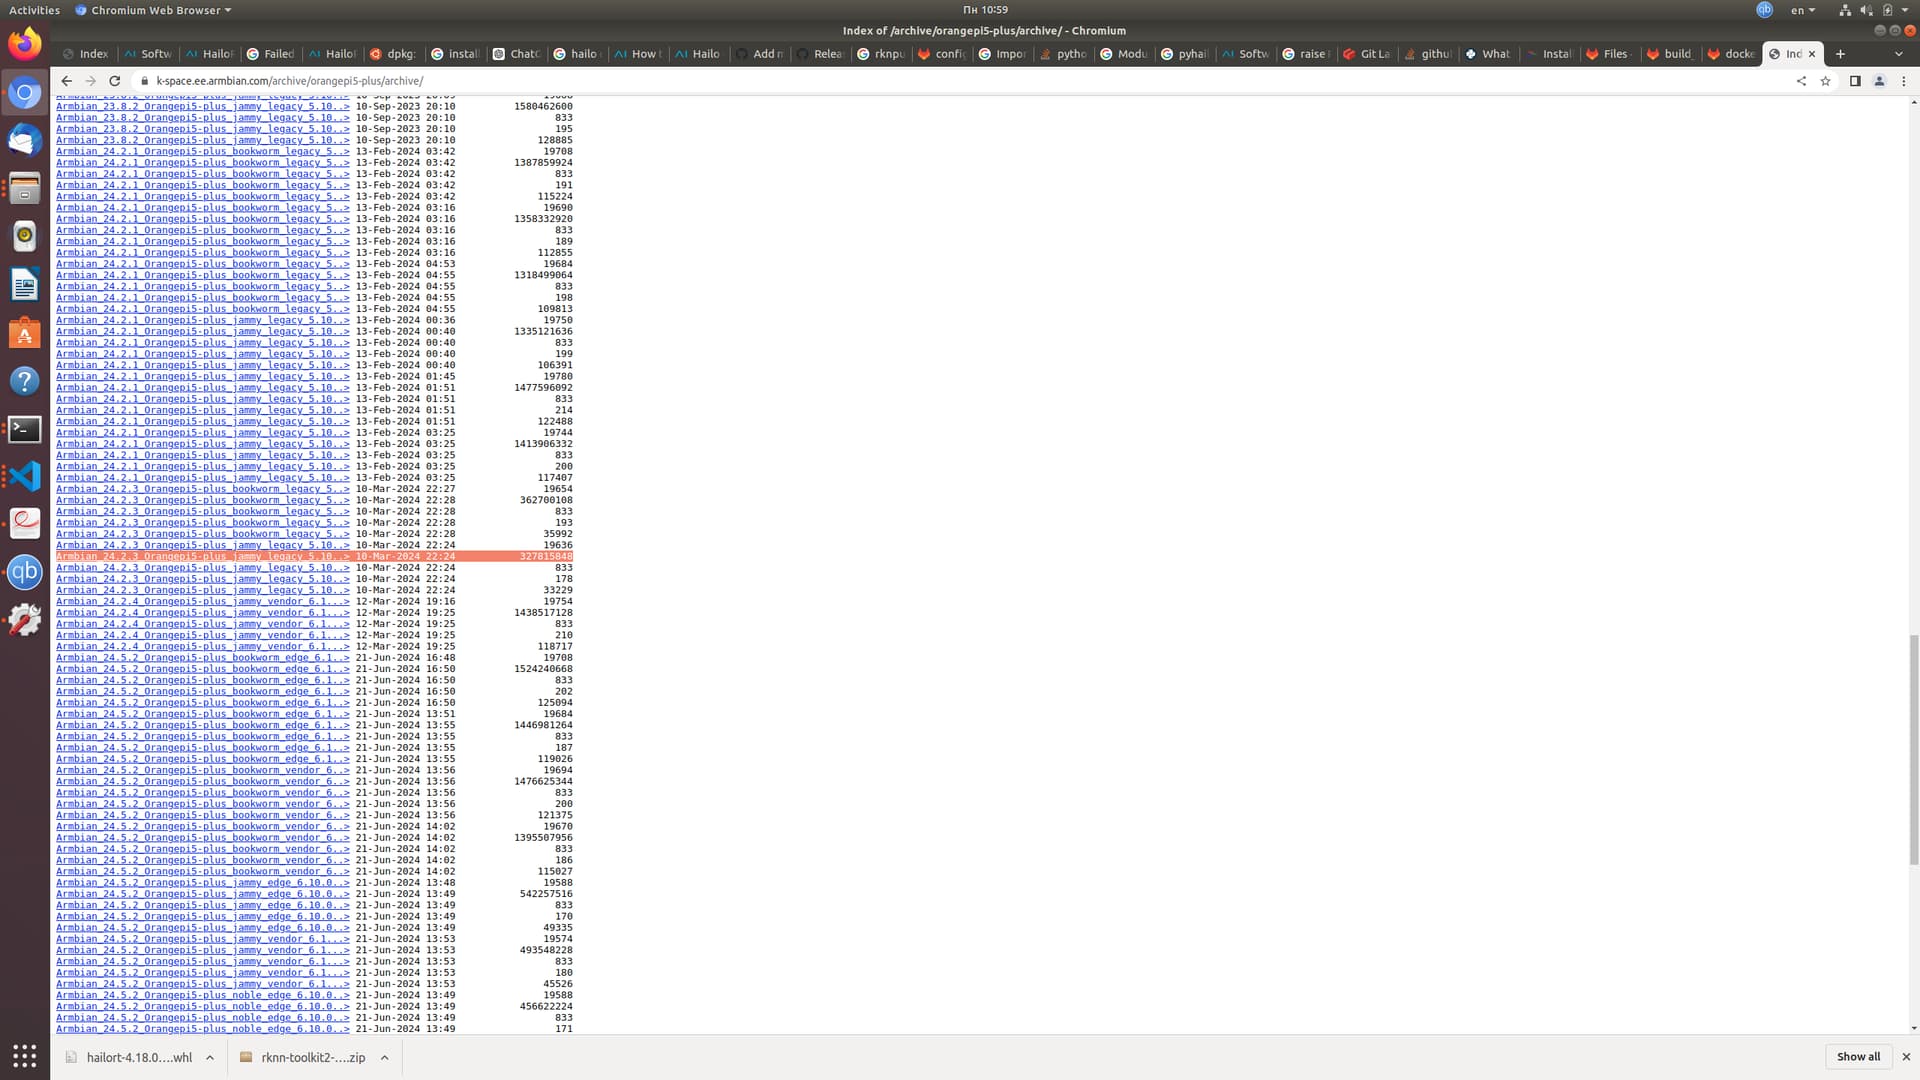
Task: Click the browser reload icon
Action: coord(114,81)
